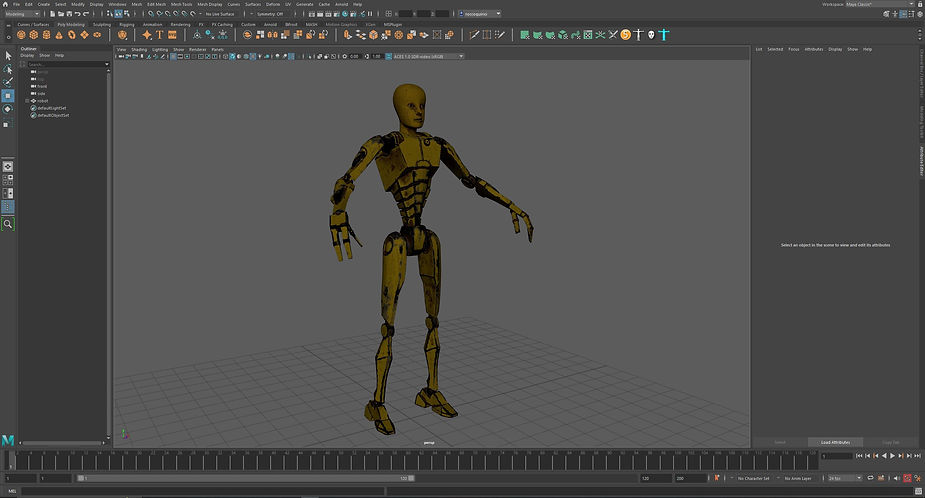Click the polygon cone shelf icon
925x498 pixels.
tap(59, 35)
